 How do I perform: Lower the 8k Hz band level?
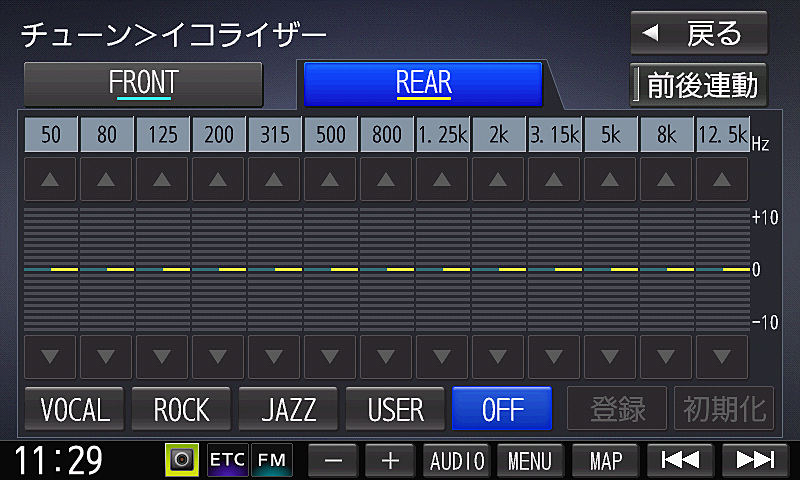pos(666,357)
